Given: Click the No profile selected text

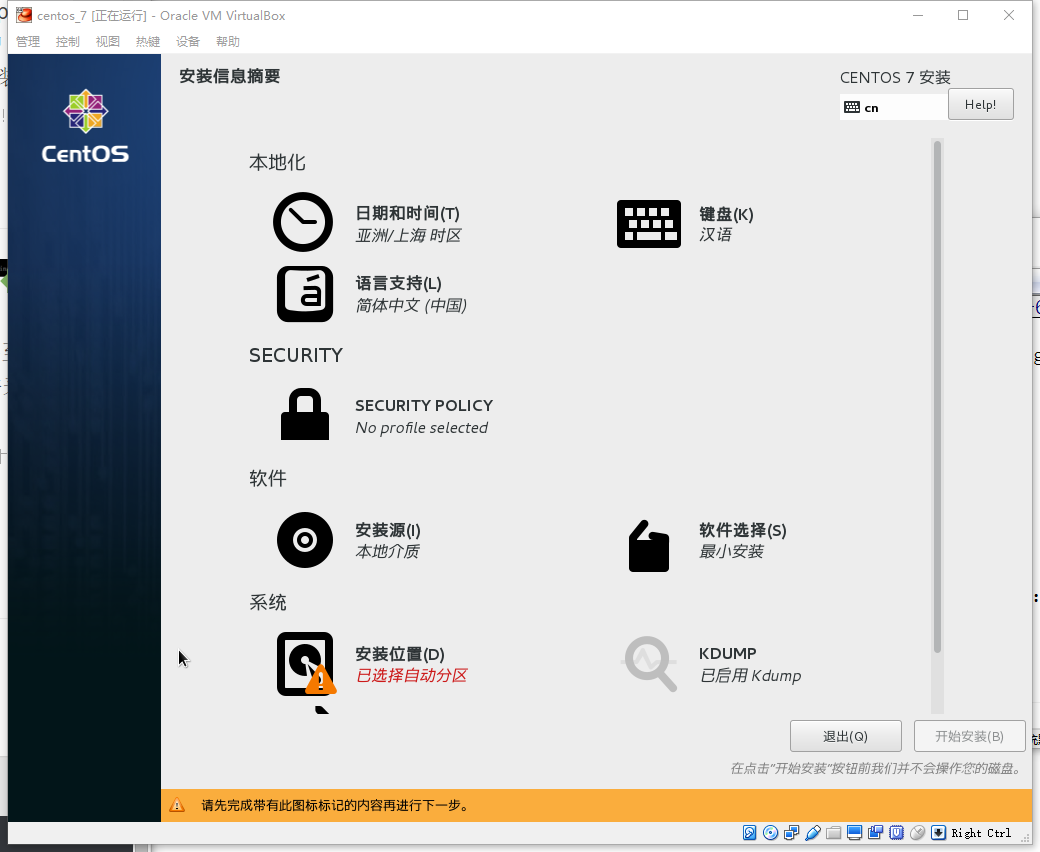Looking at the screenshot, I should (x=422, y=428).
